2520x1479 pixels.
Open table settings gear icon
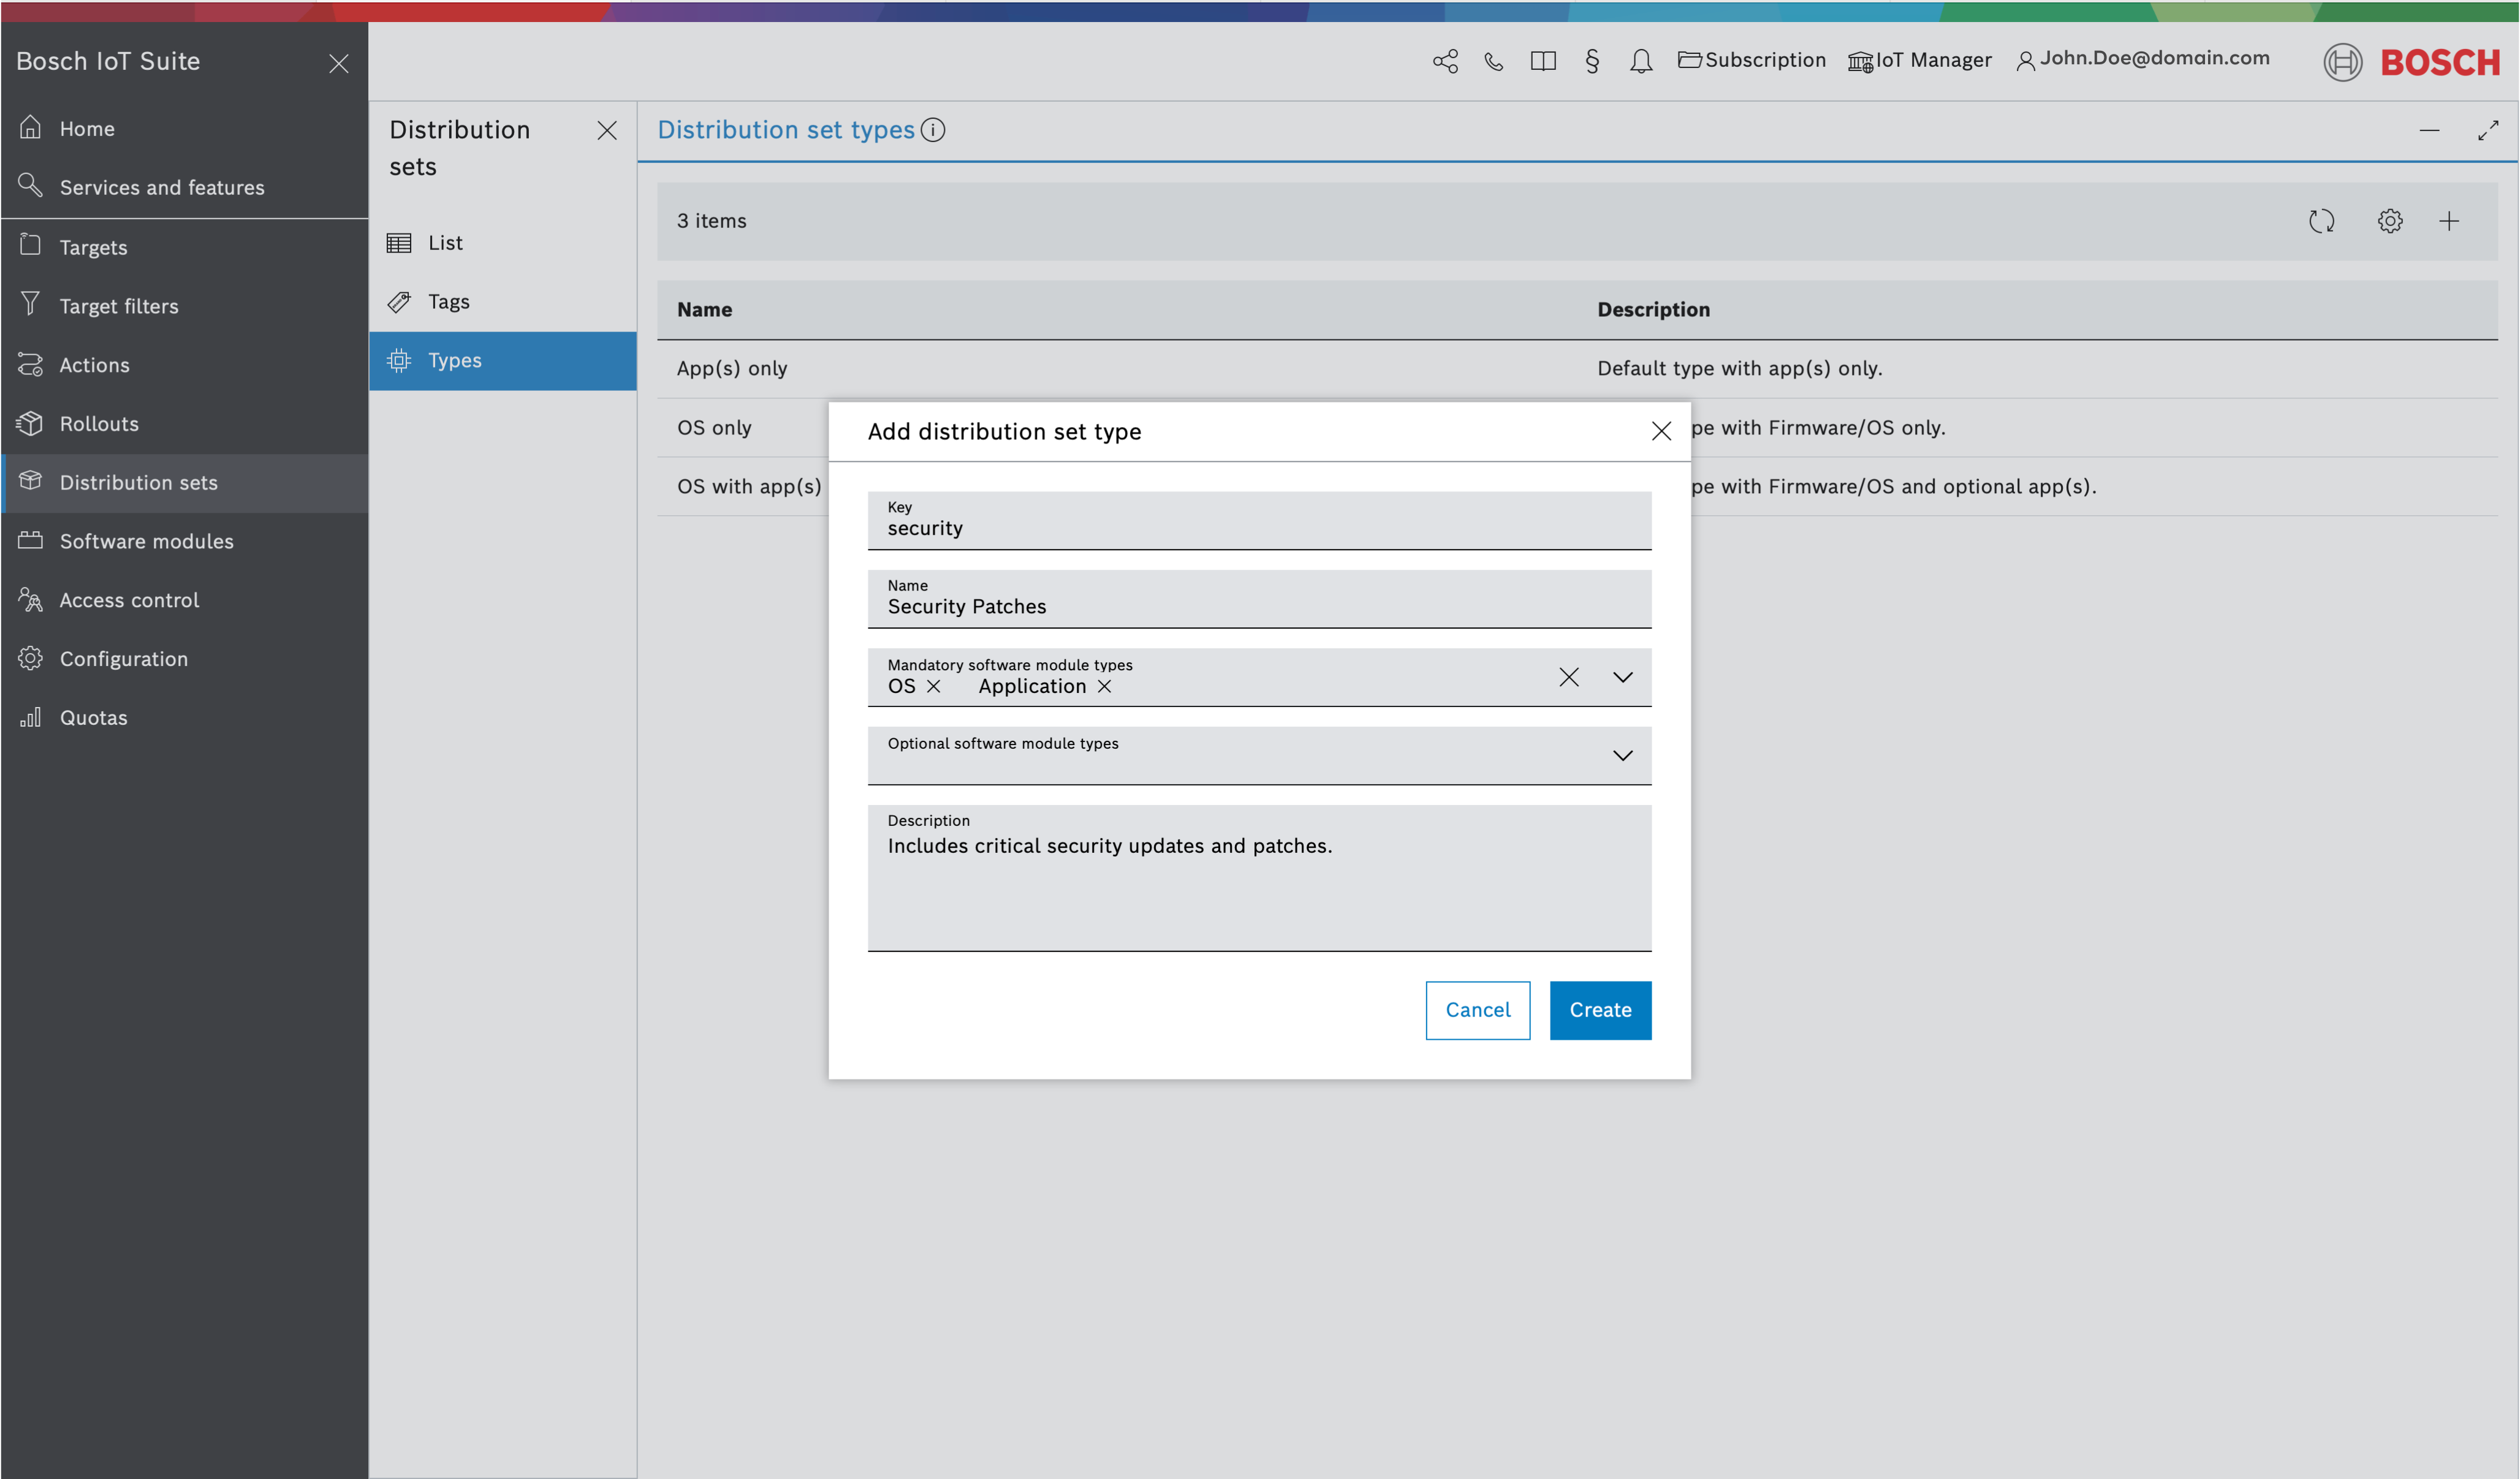pyautogui.click(x=2389, y=221)
